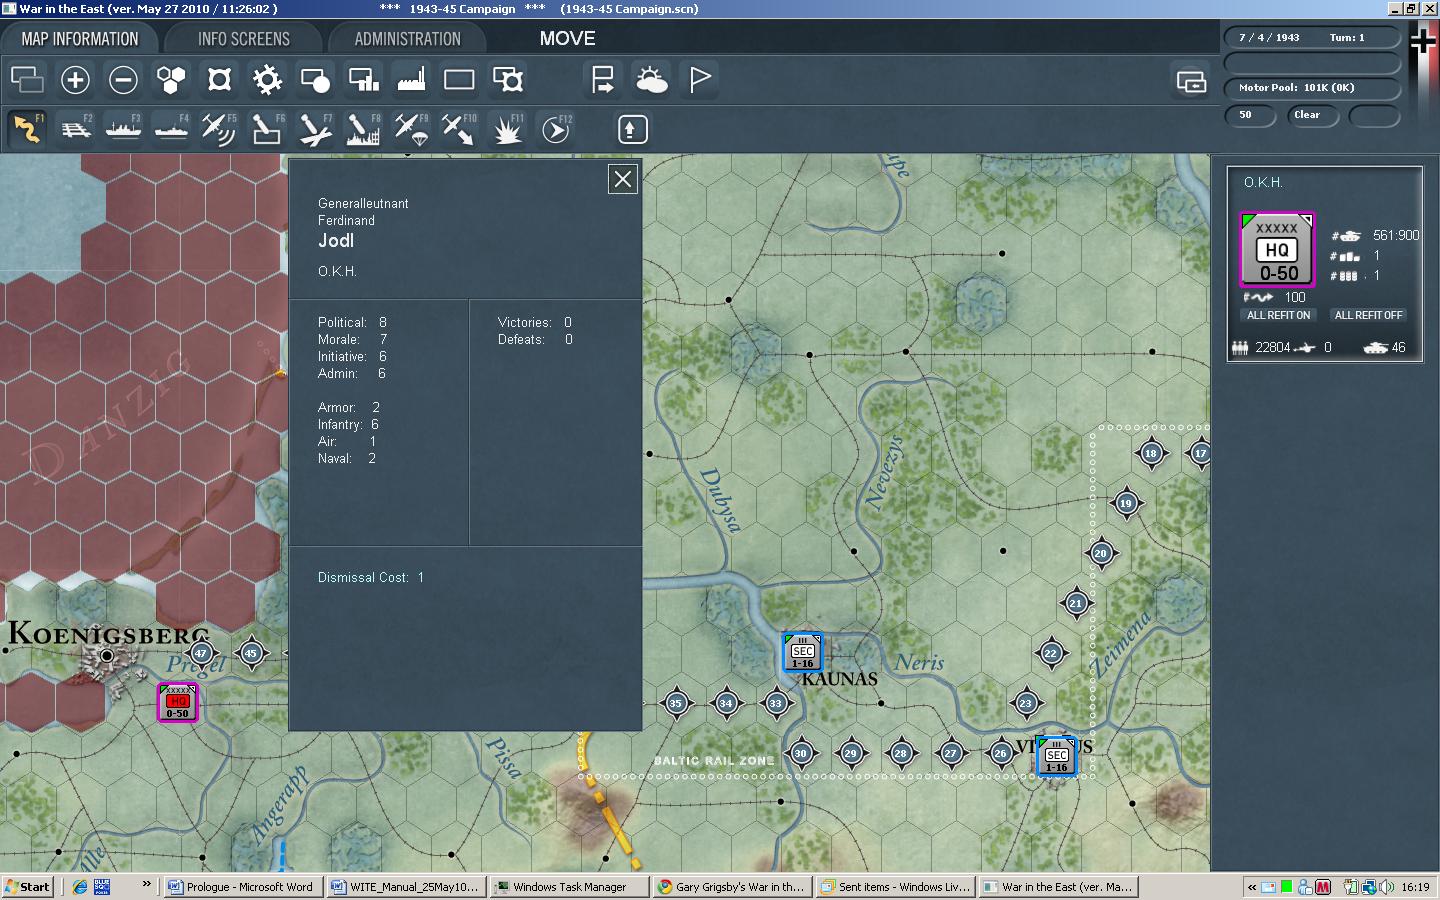Click the flag with arrow icon
The width and height of the screenshot is (1440, 900).
(603, 79)
